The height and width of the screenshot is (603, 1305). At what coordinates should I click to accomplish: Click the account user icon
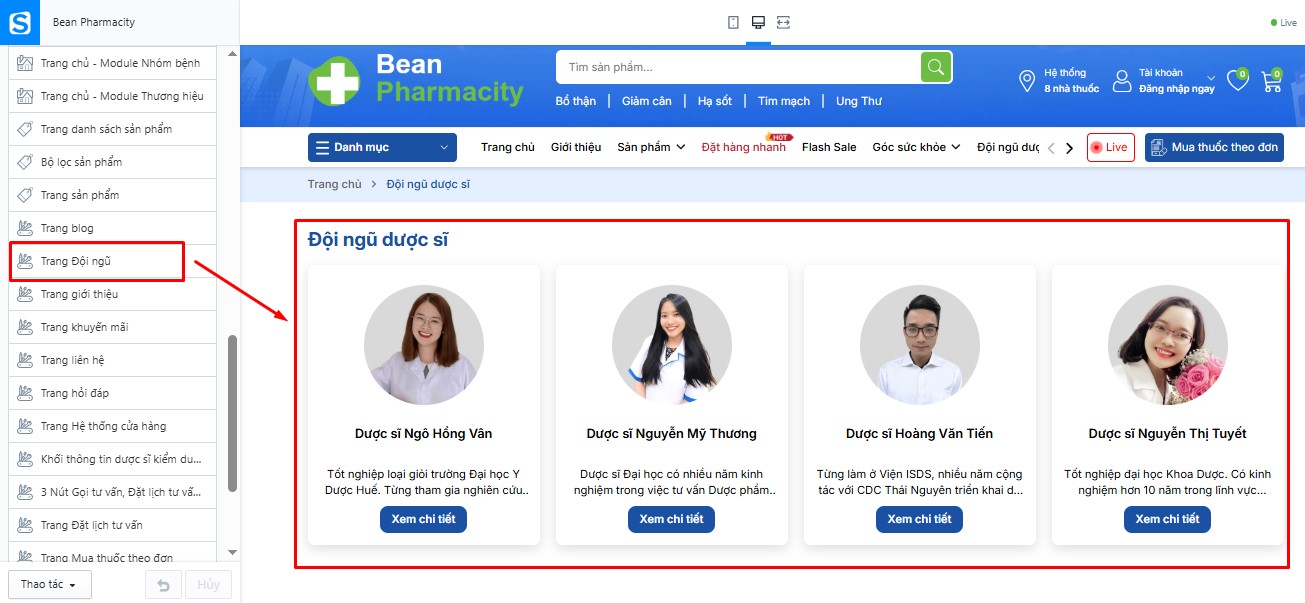pyautogui.click(x=1122, y=81)
